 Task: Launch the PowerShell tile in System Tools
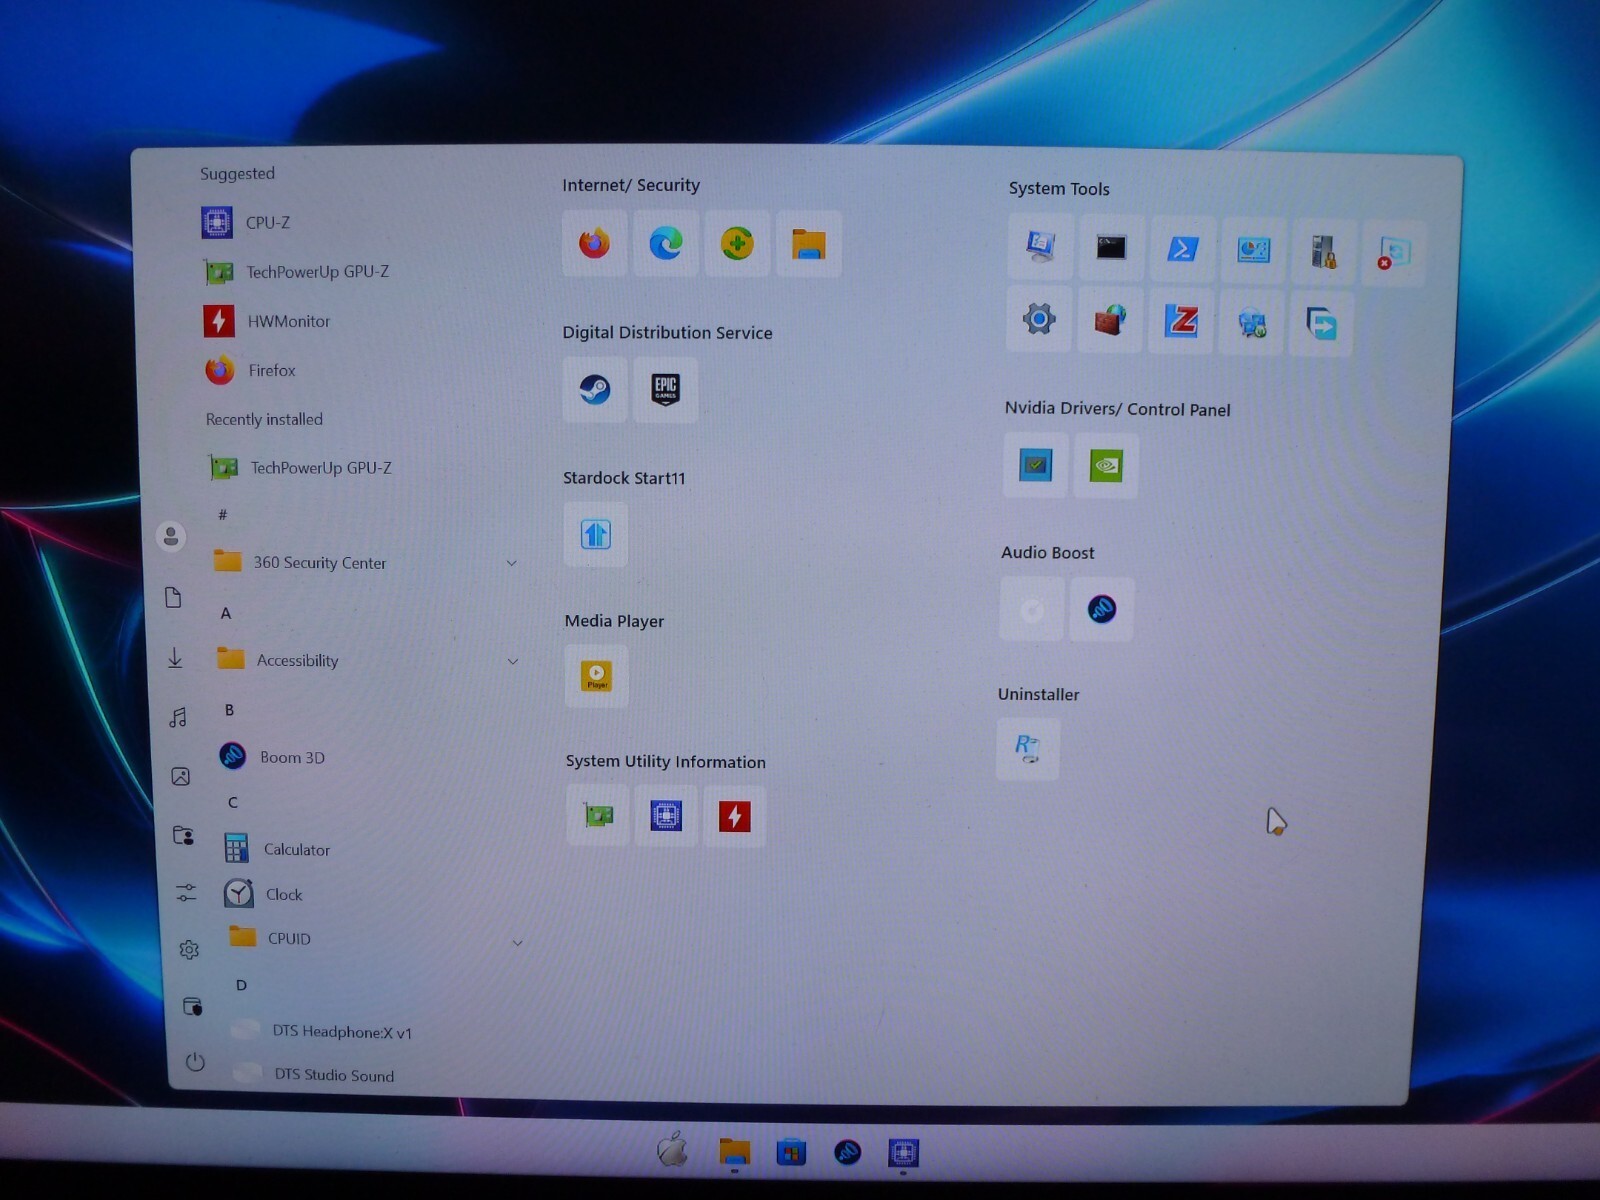point(1182,248)
